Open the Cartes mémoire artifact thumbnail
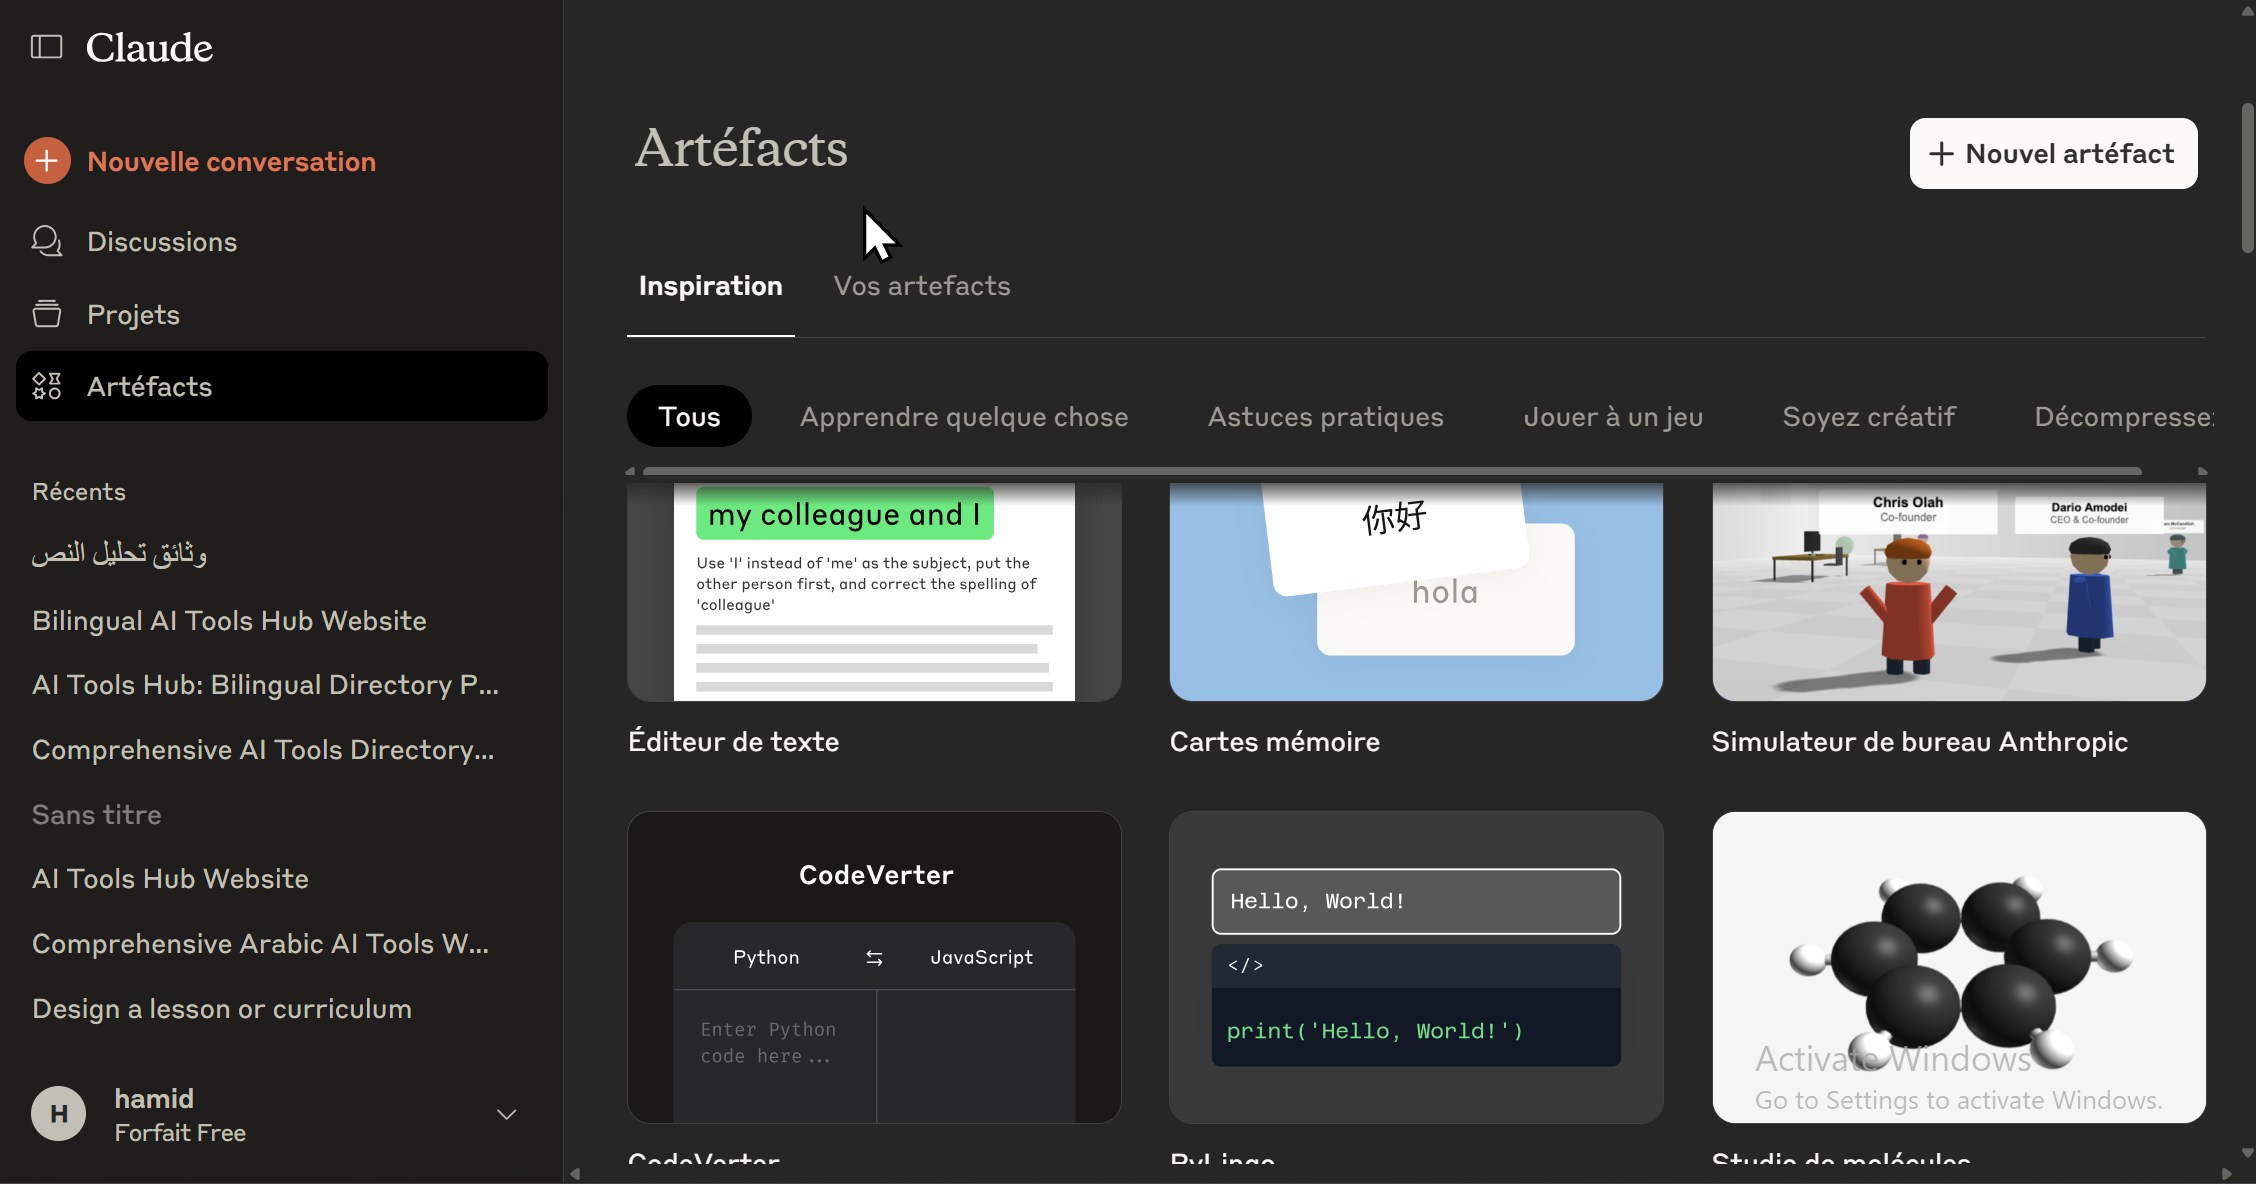 tap(1415, 592)
